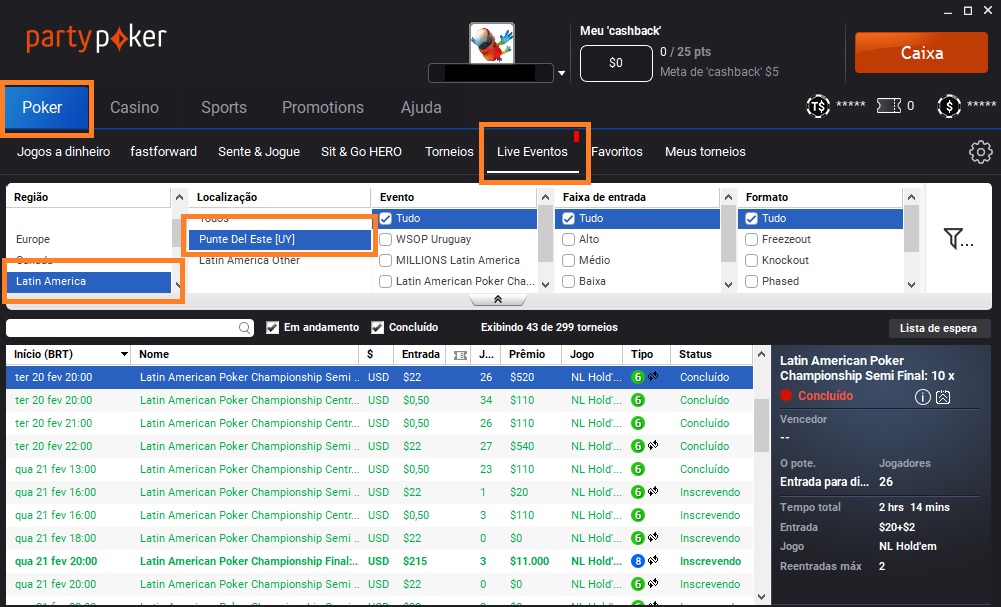The height and width of the screenshot is (607, 1001).
Task: Check Latin American Poker Championship filter
Action: 386,281
